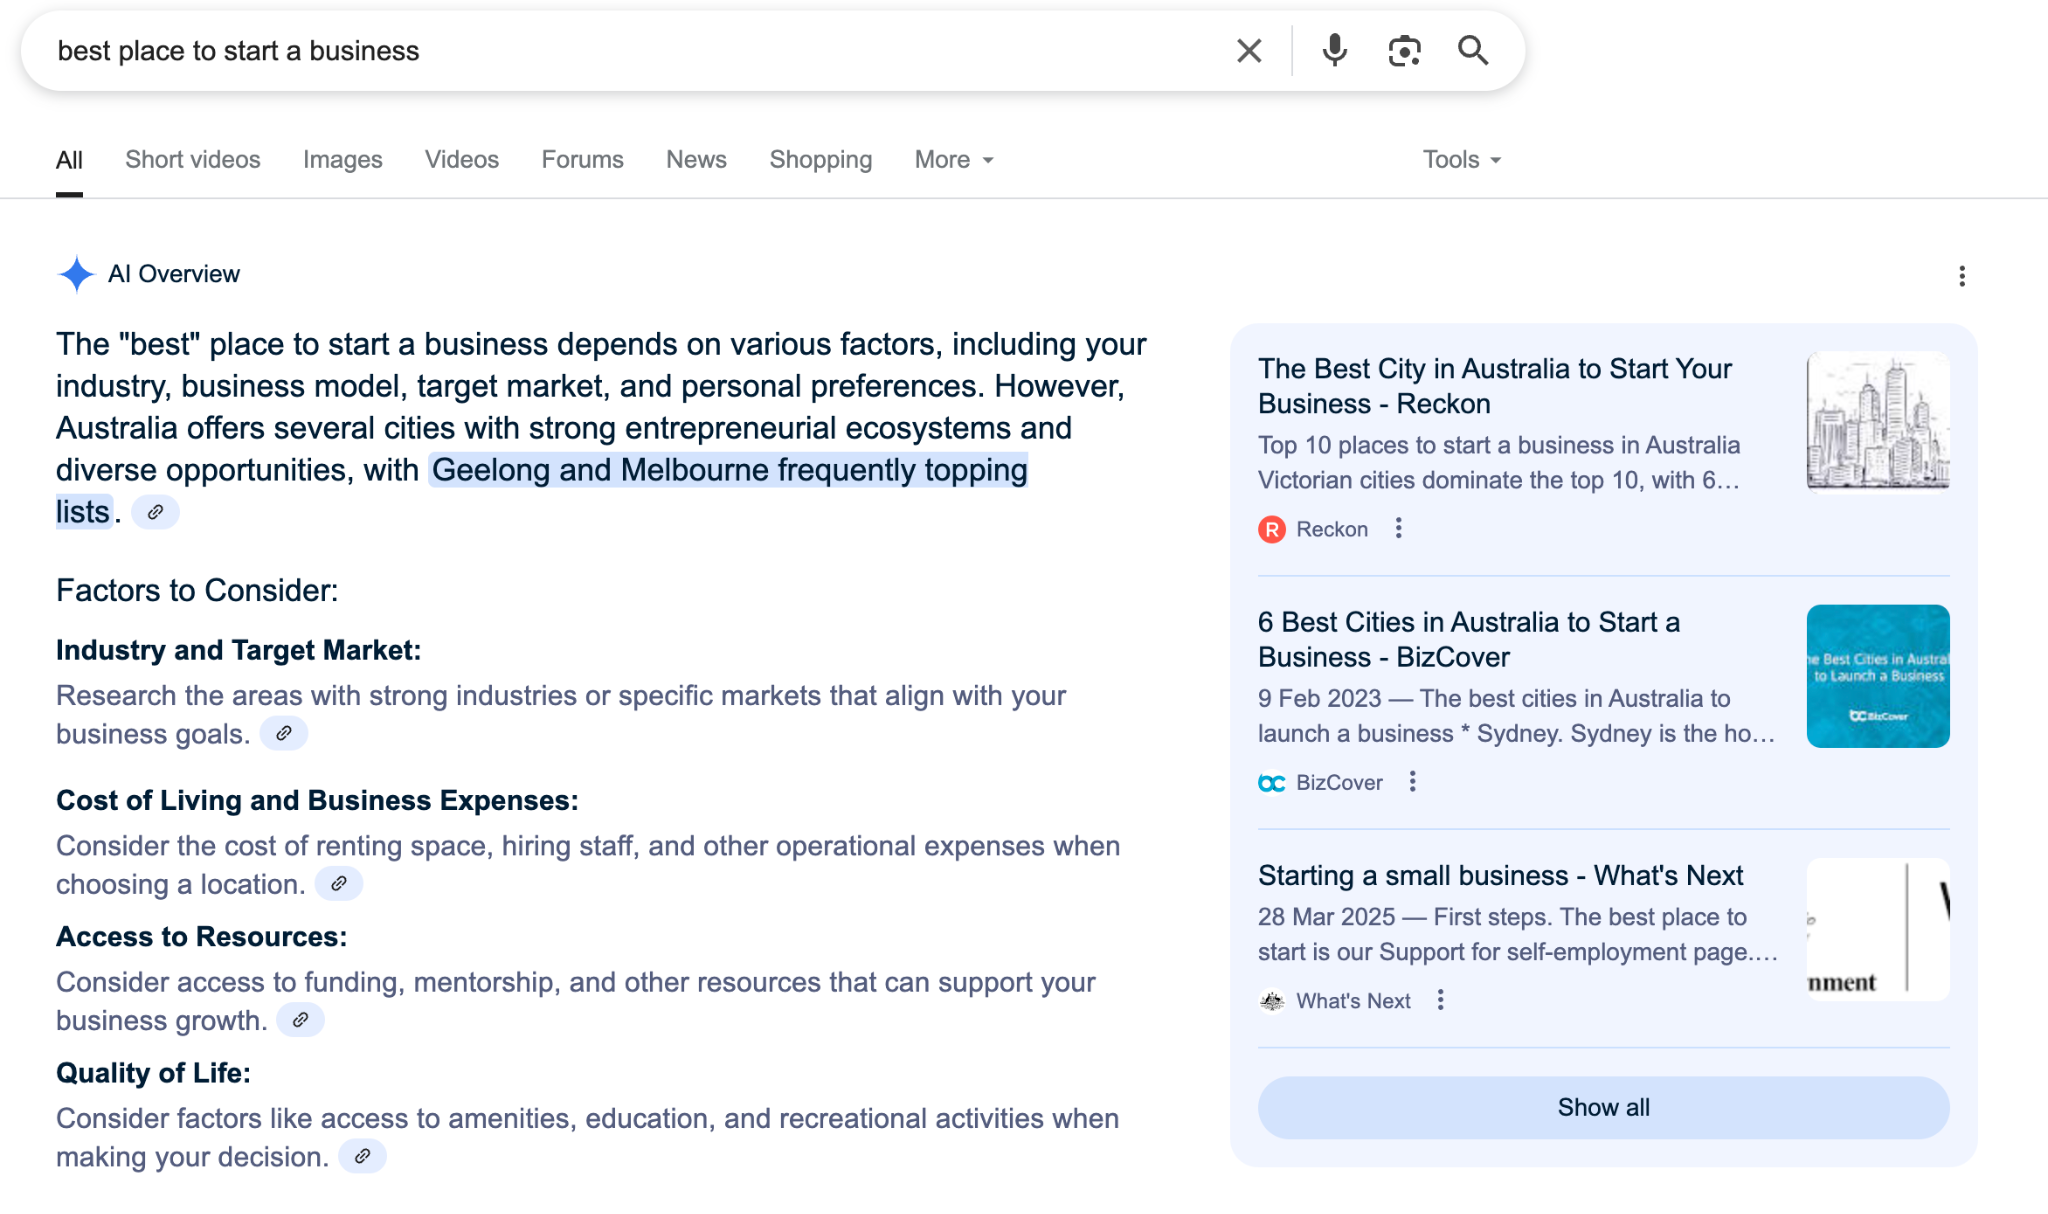Viewport: 2048px width, 1214px height.
Task: Click the Show all sources button
Action: pos(1603,1107)
